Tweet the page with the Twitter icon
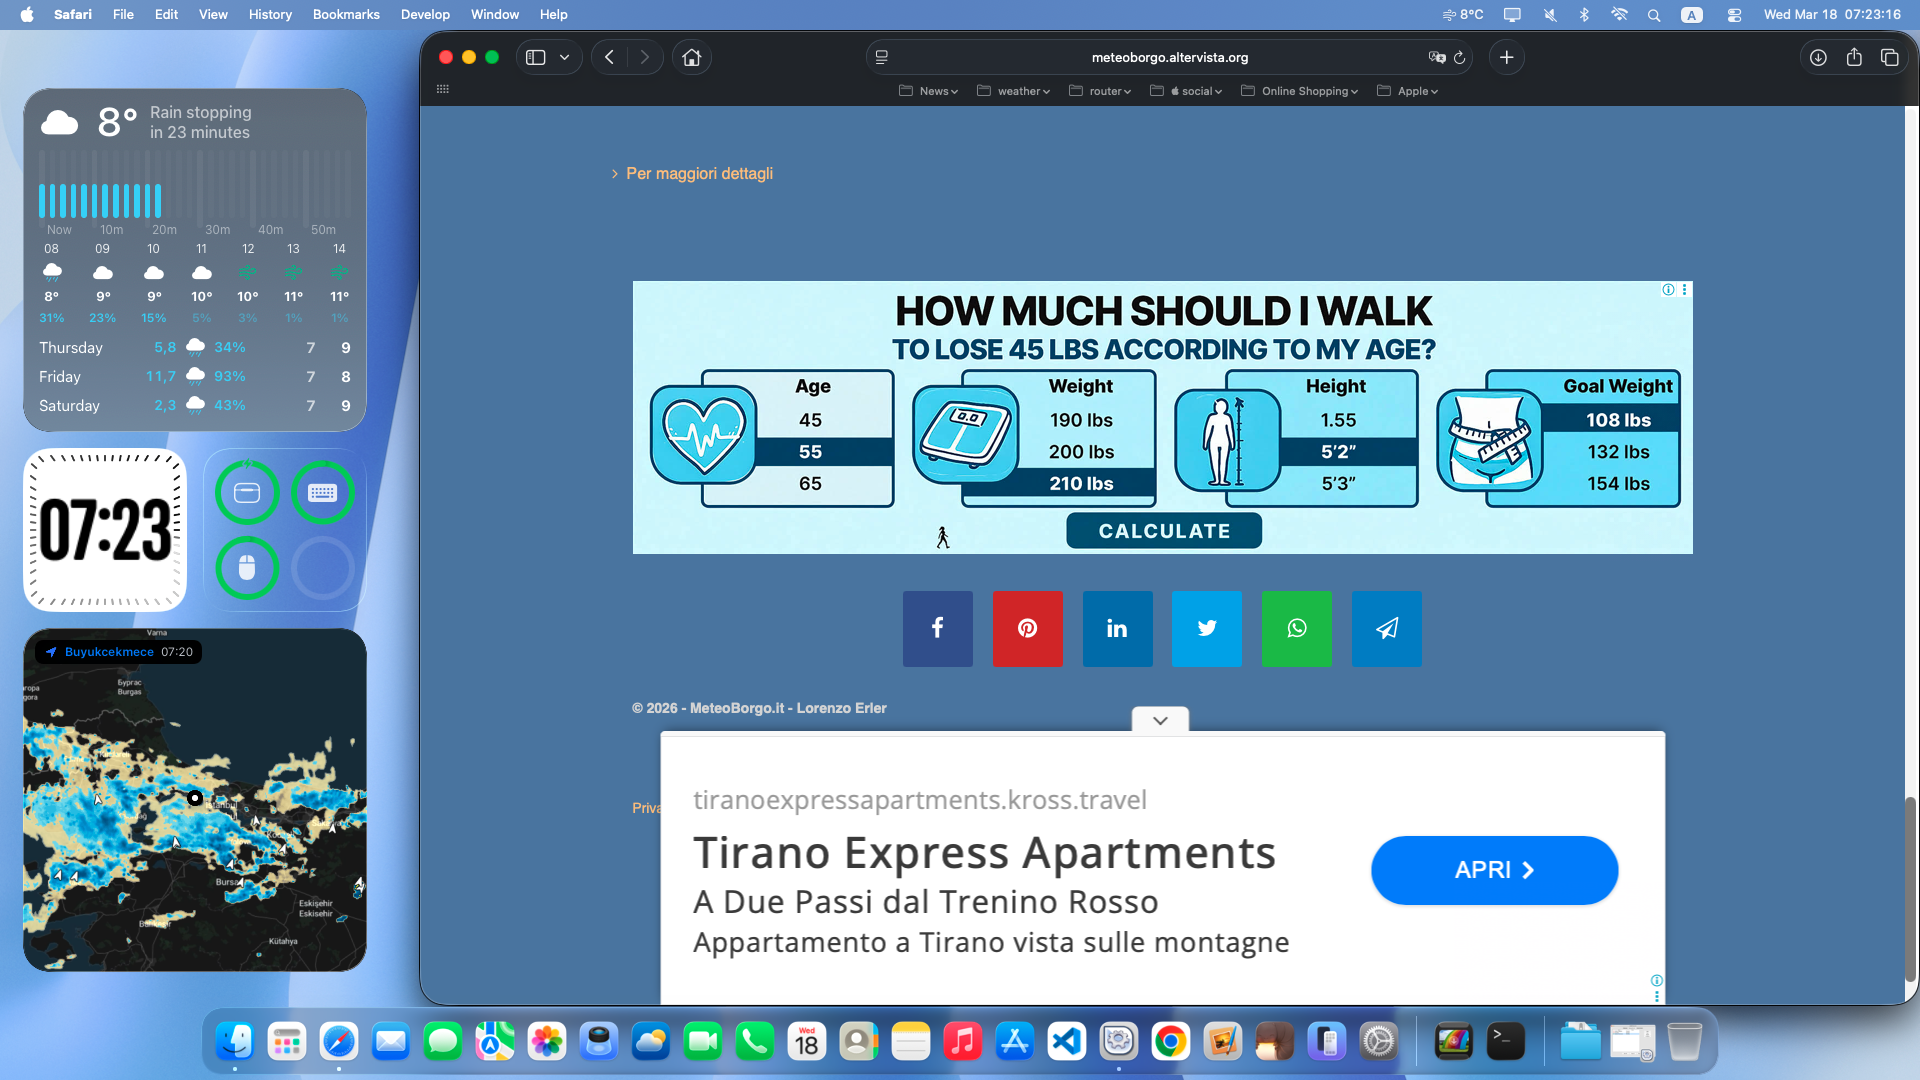 point(1206,629)
